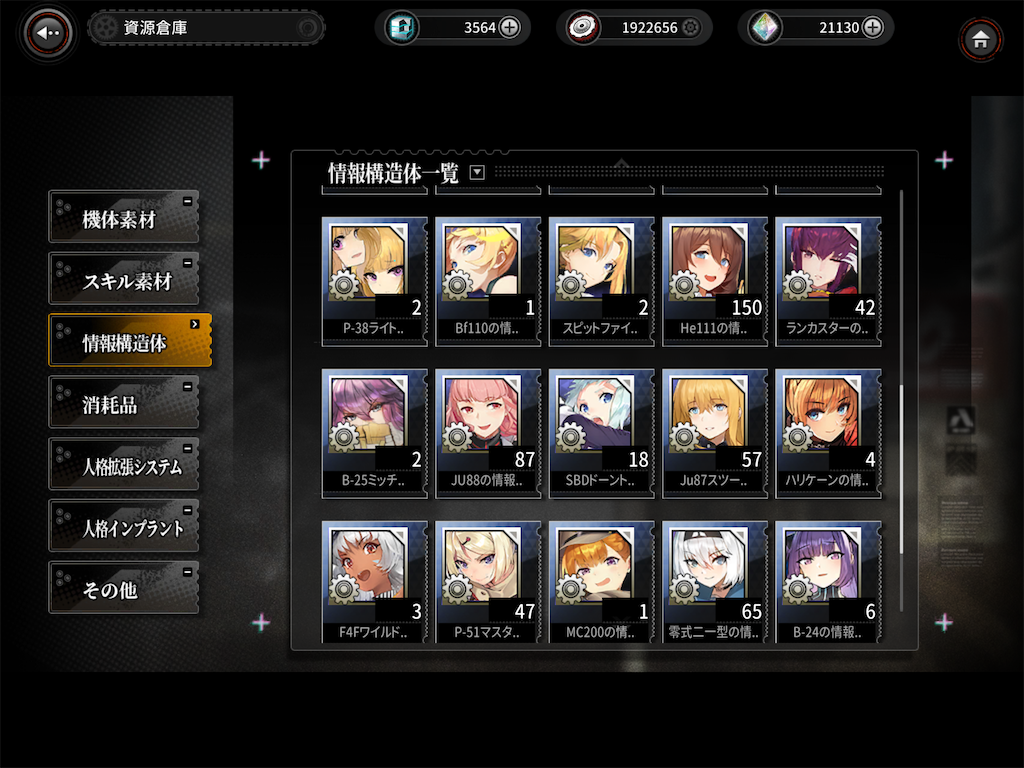
Task: Select the JU88 item with 87 count
Action: pos(488,434)
